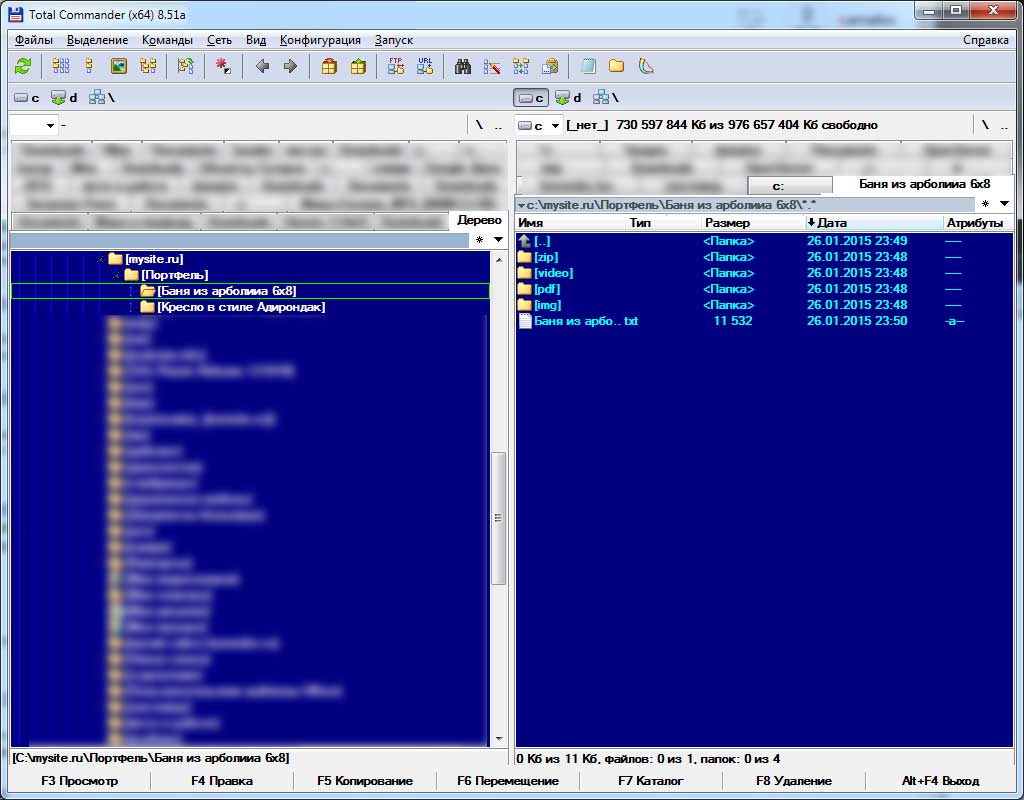Click the last icon on the toolbar

pos(646,66)
